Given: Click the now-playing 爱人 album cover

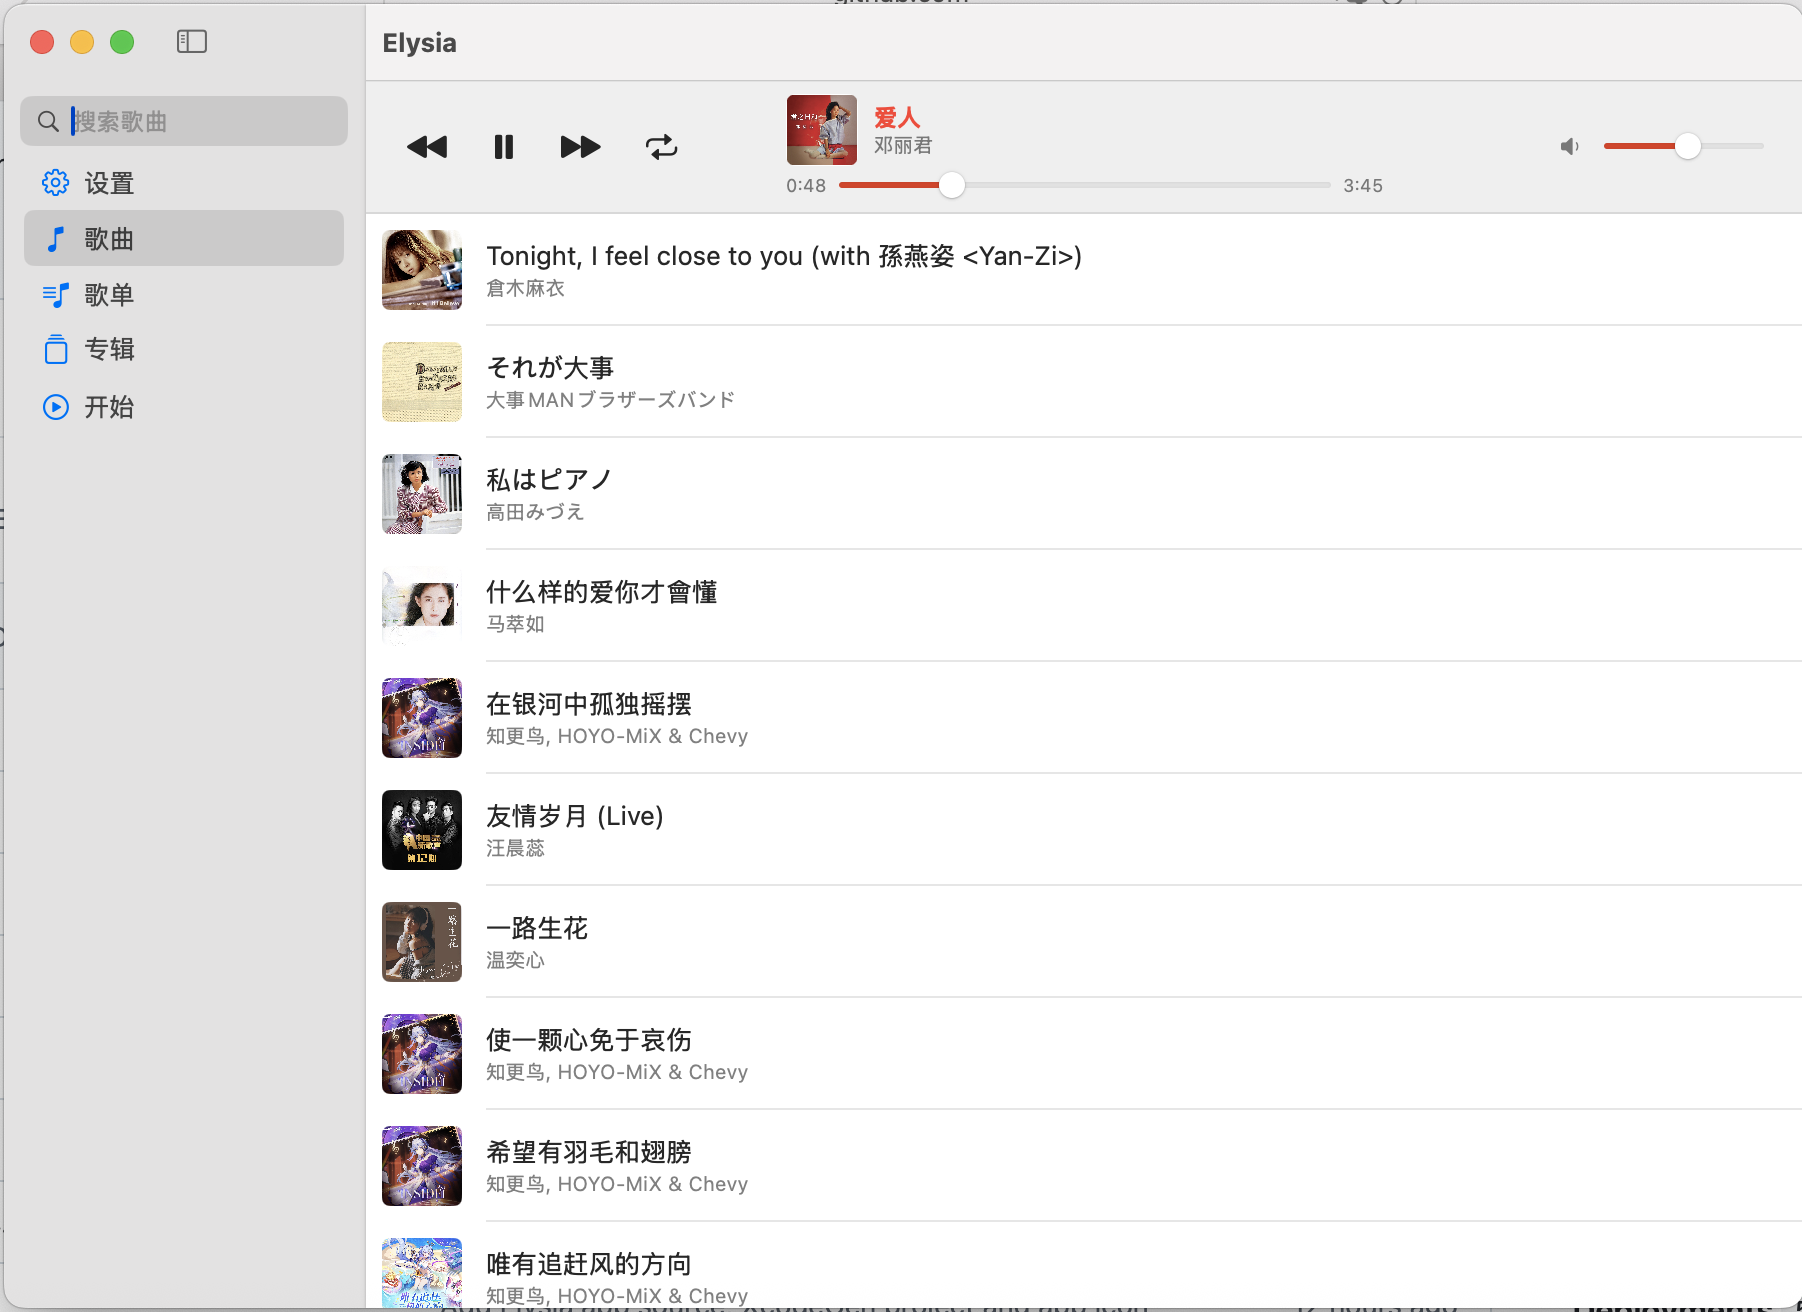Looking at the screenshot, I should coord(822,130).
